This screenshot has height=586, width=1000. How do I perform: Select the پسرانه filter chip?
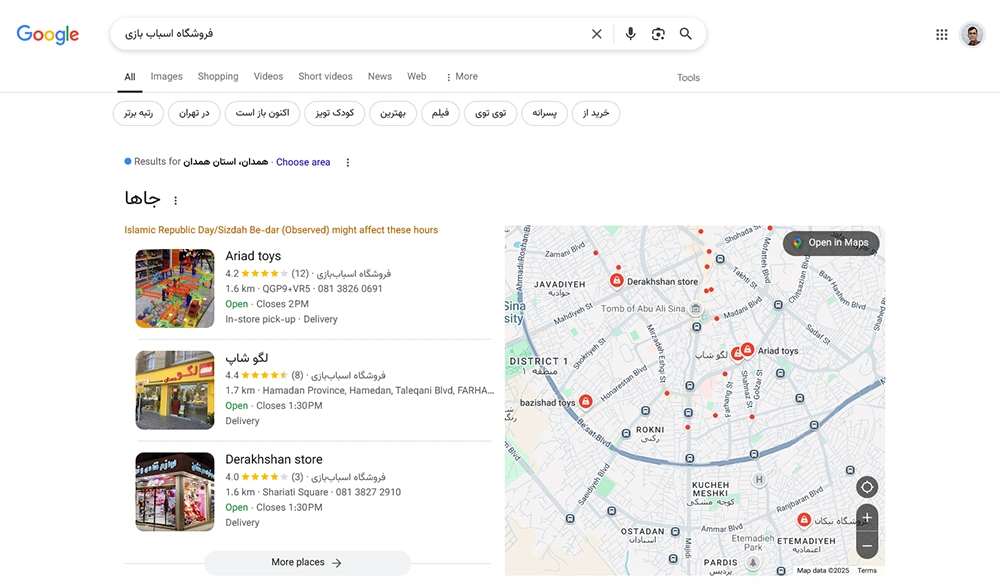tap(545, 114)
